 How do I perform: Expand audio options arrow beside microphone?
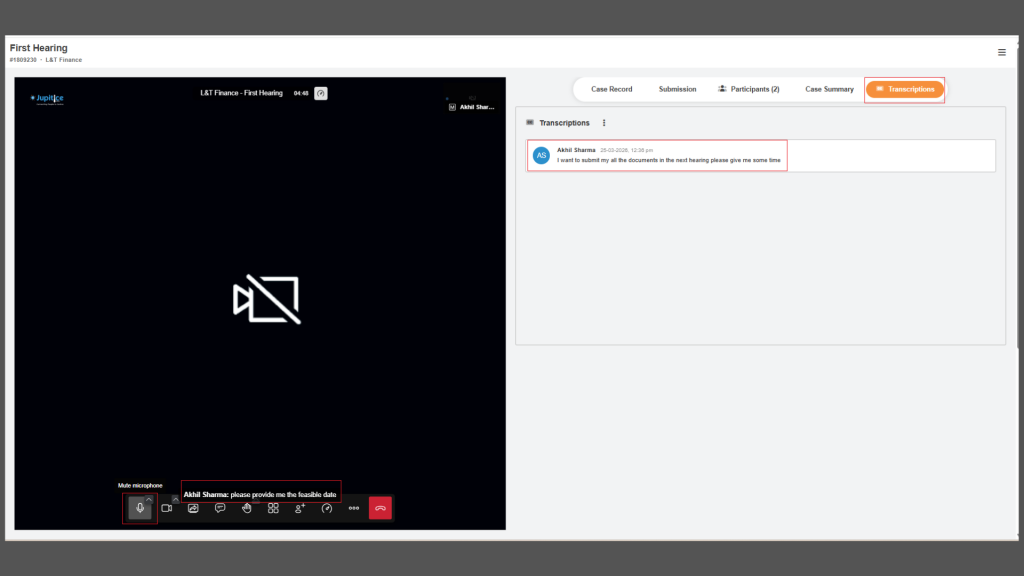click(150, 499)
